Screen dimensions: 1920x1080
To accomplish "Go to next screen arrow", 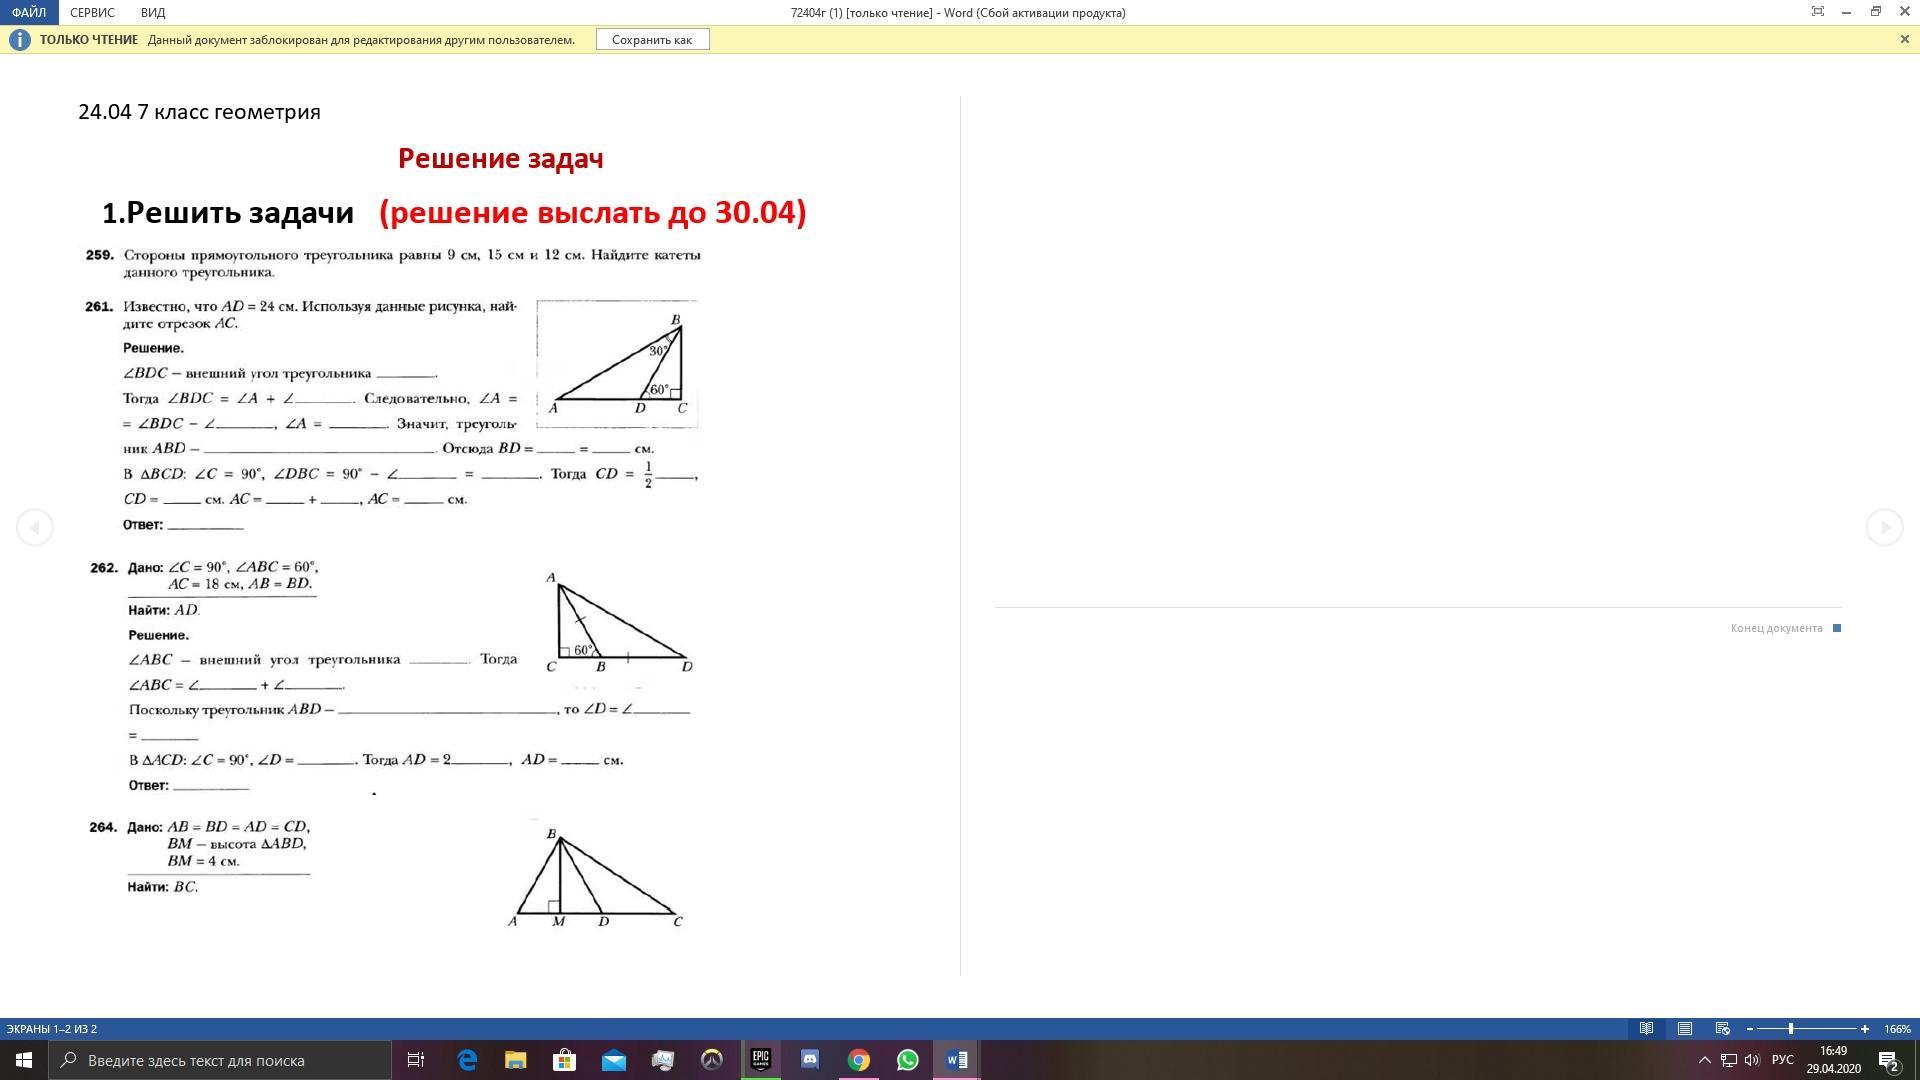I will (x=1884, y=527).
